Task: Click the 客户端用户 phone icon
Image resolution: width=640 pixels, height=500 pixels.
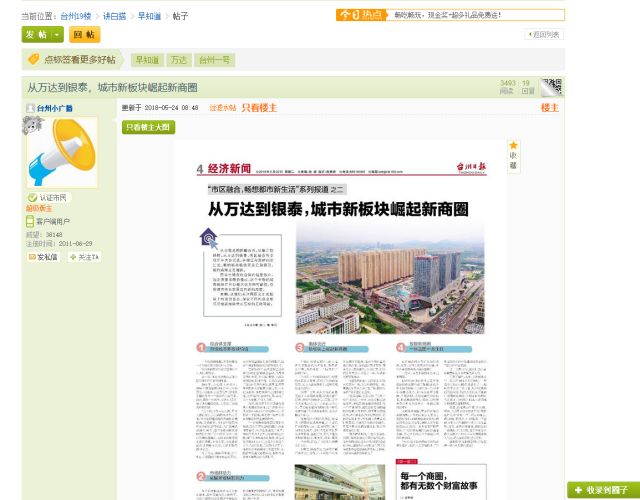Action: pos(30,221)
